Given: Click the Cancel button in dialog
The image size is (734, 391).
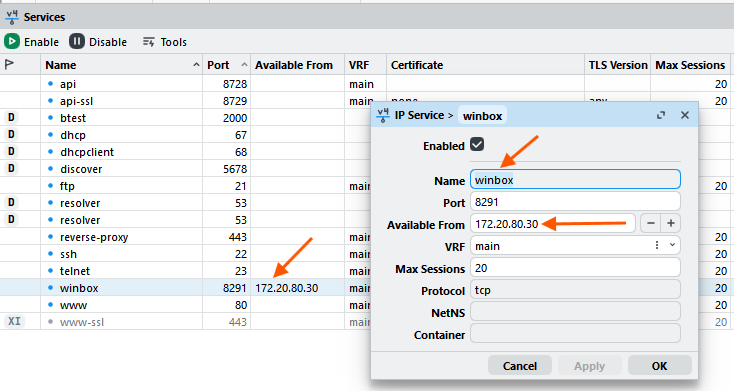Looking at the screenshot, I should [520, 366].
